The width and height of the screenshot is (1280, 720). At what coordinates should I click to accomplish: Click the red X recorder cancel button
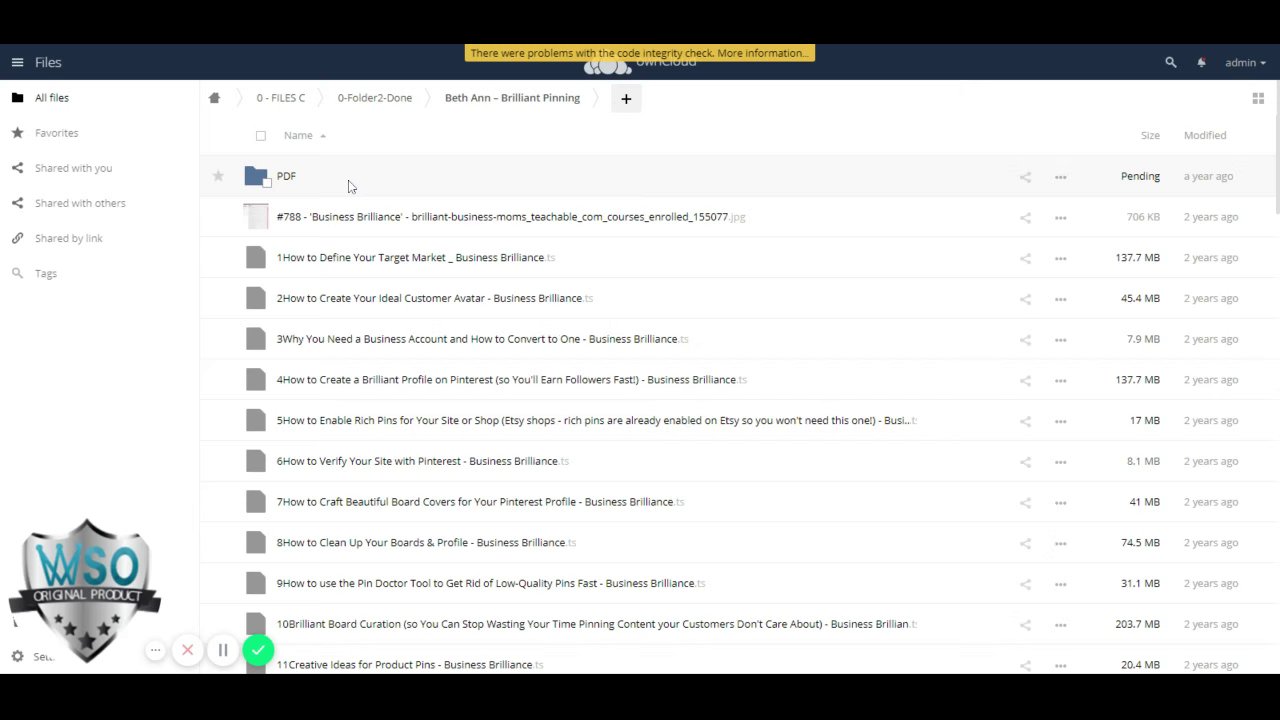click(x=187, y=651)
